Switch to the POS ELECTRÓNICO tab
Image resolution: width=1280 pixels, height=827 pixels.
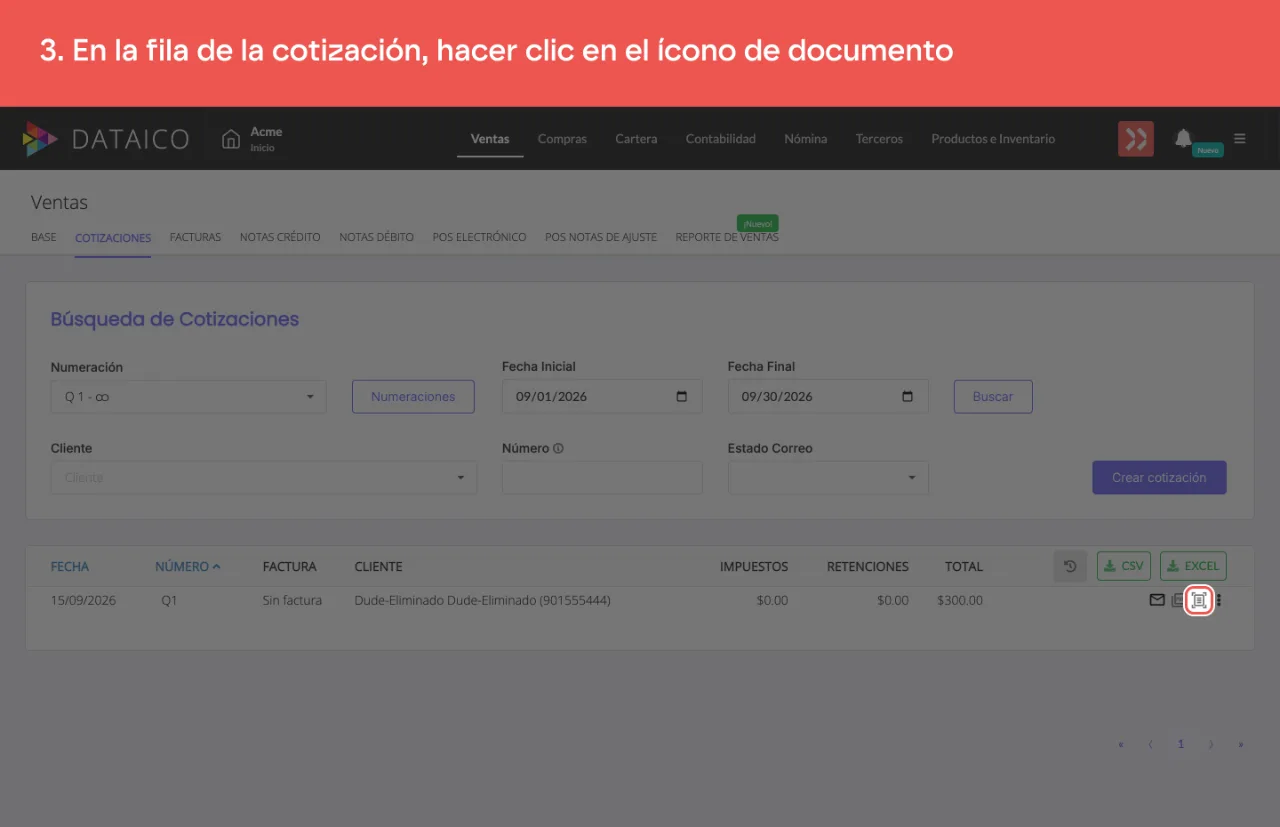click(x=479, y=237)
